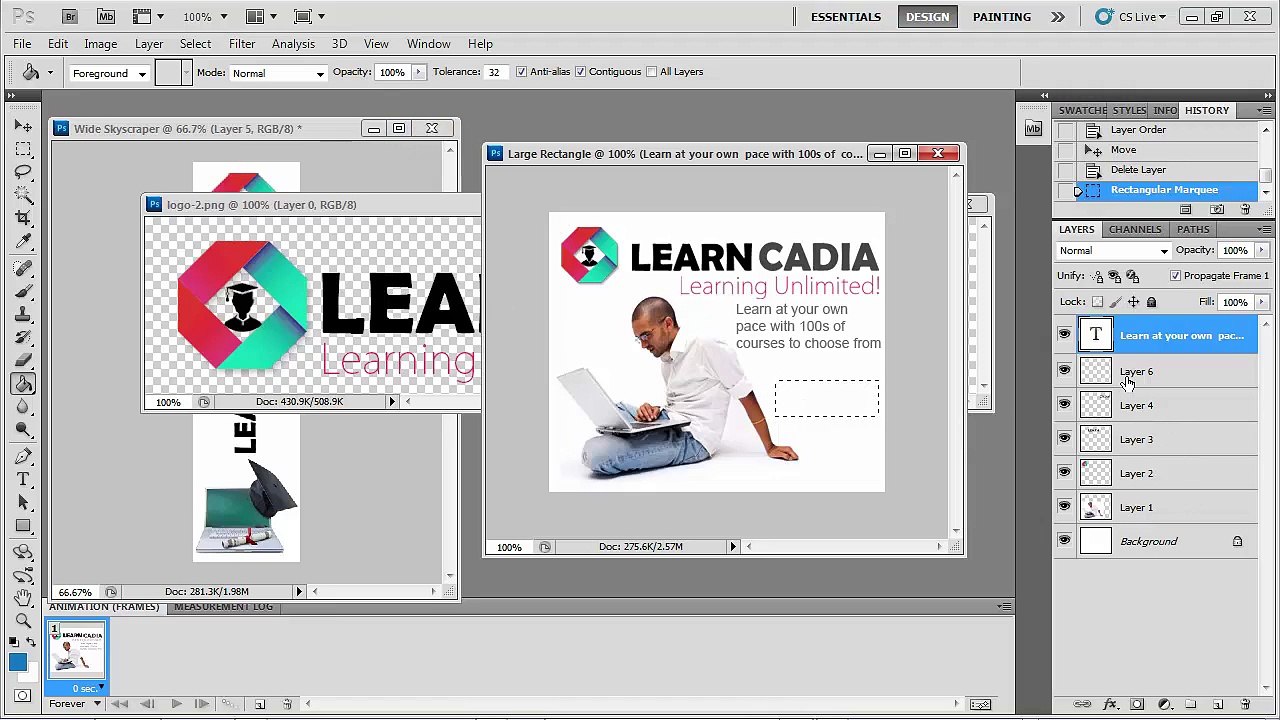This screenshot has height=720, width=1280.
Task: Open the Opacity slider arrow in options bar
Action: 418,72
